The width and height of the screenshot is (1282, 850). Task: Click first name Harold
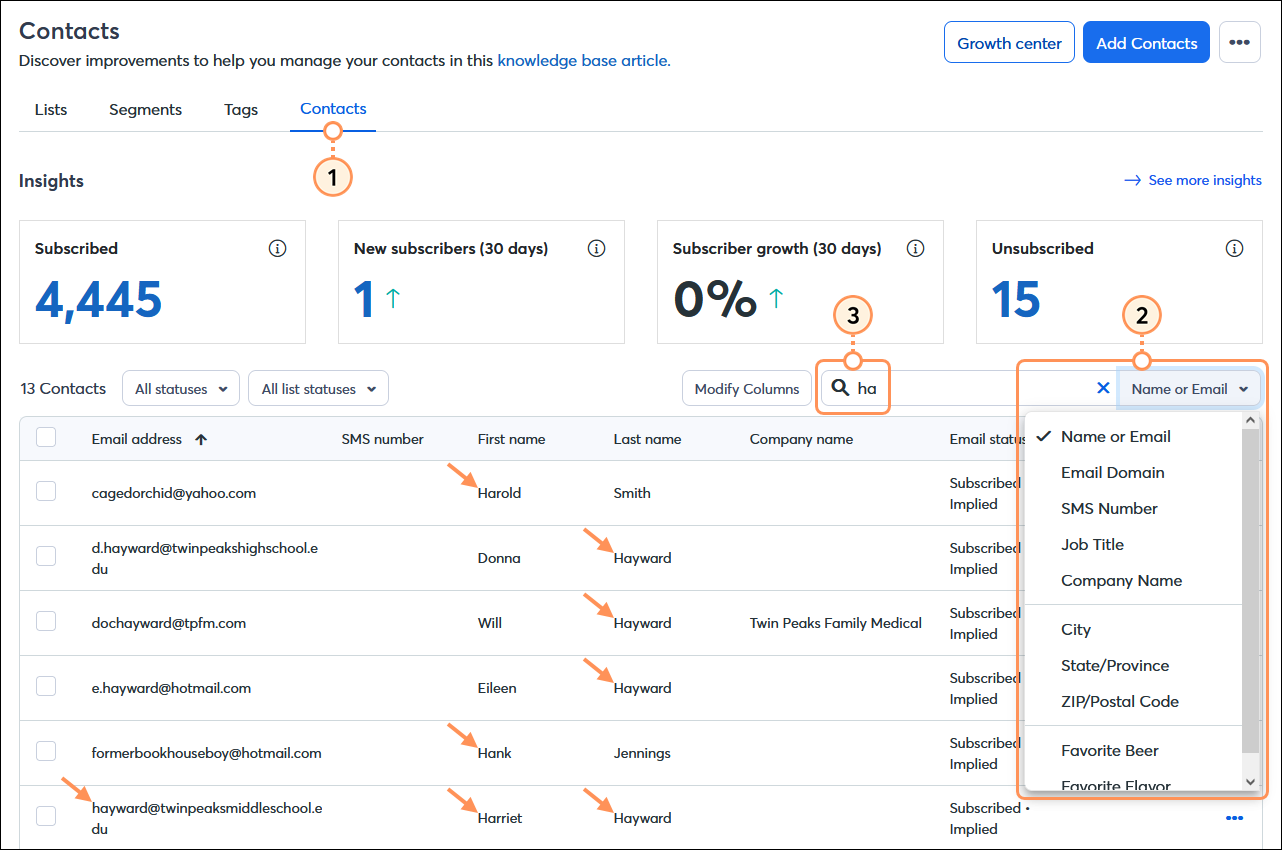(499, 493)
